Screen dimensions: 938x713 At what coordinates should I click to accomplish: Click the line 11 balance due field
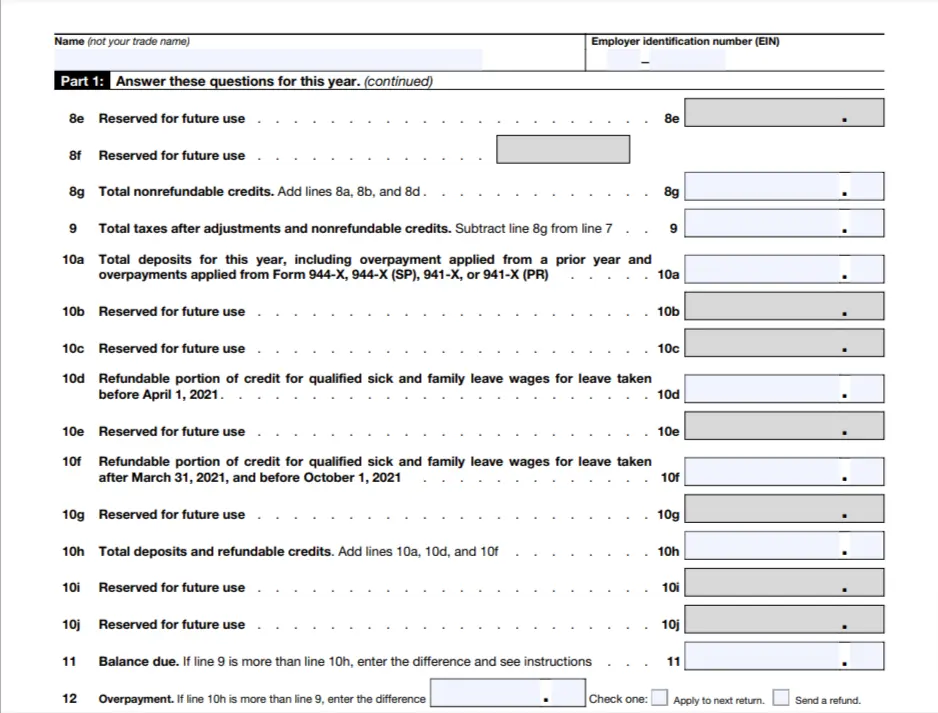[784, 656]
